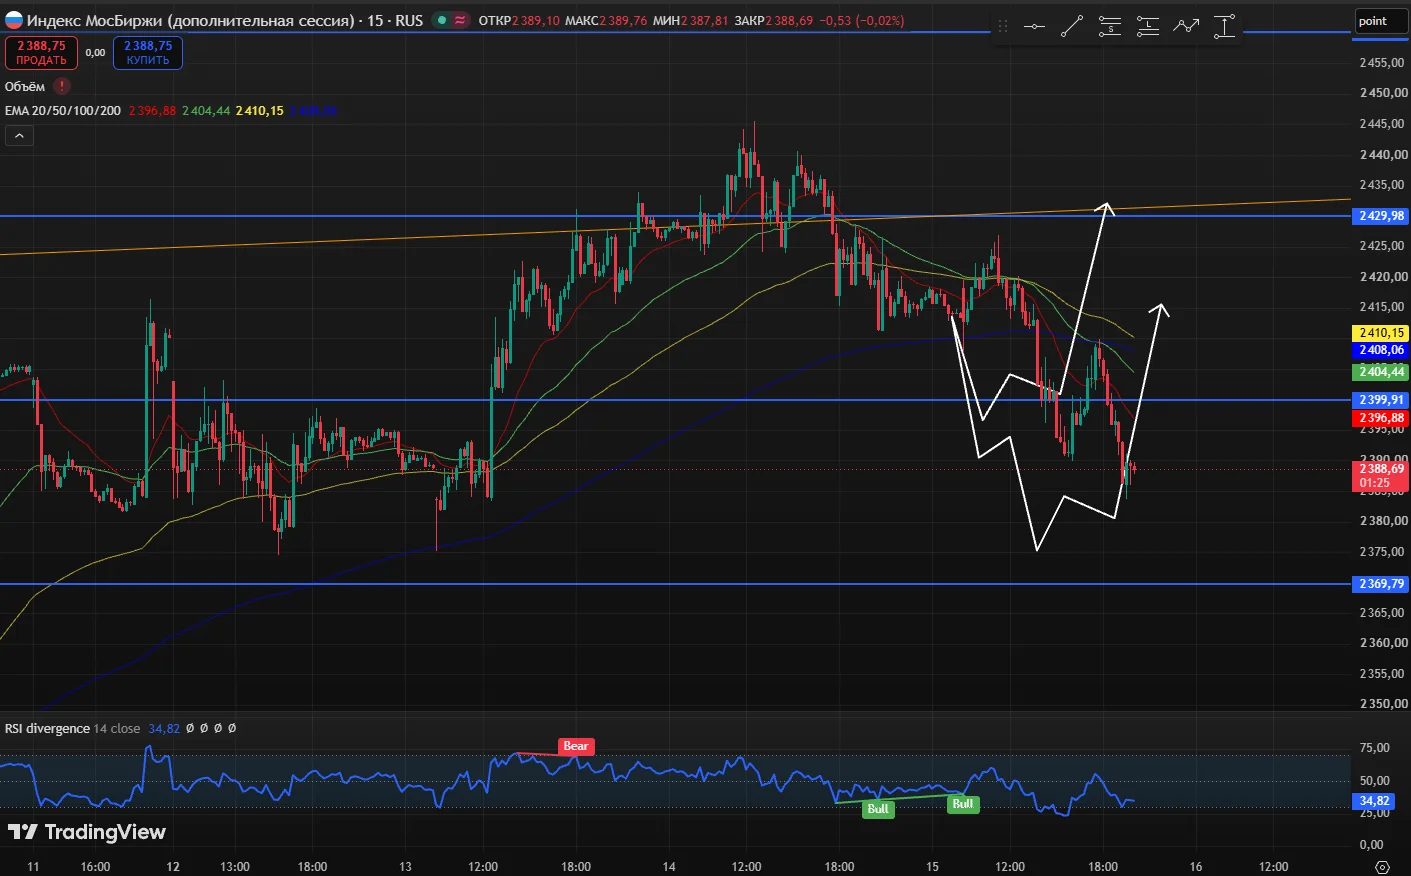This screenshot has height=876, width=1411.
Task: Click the green market status dot
Action: [x=441, y=20]
